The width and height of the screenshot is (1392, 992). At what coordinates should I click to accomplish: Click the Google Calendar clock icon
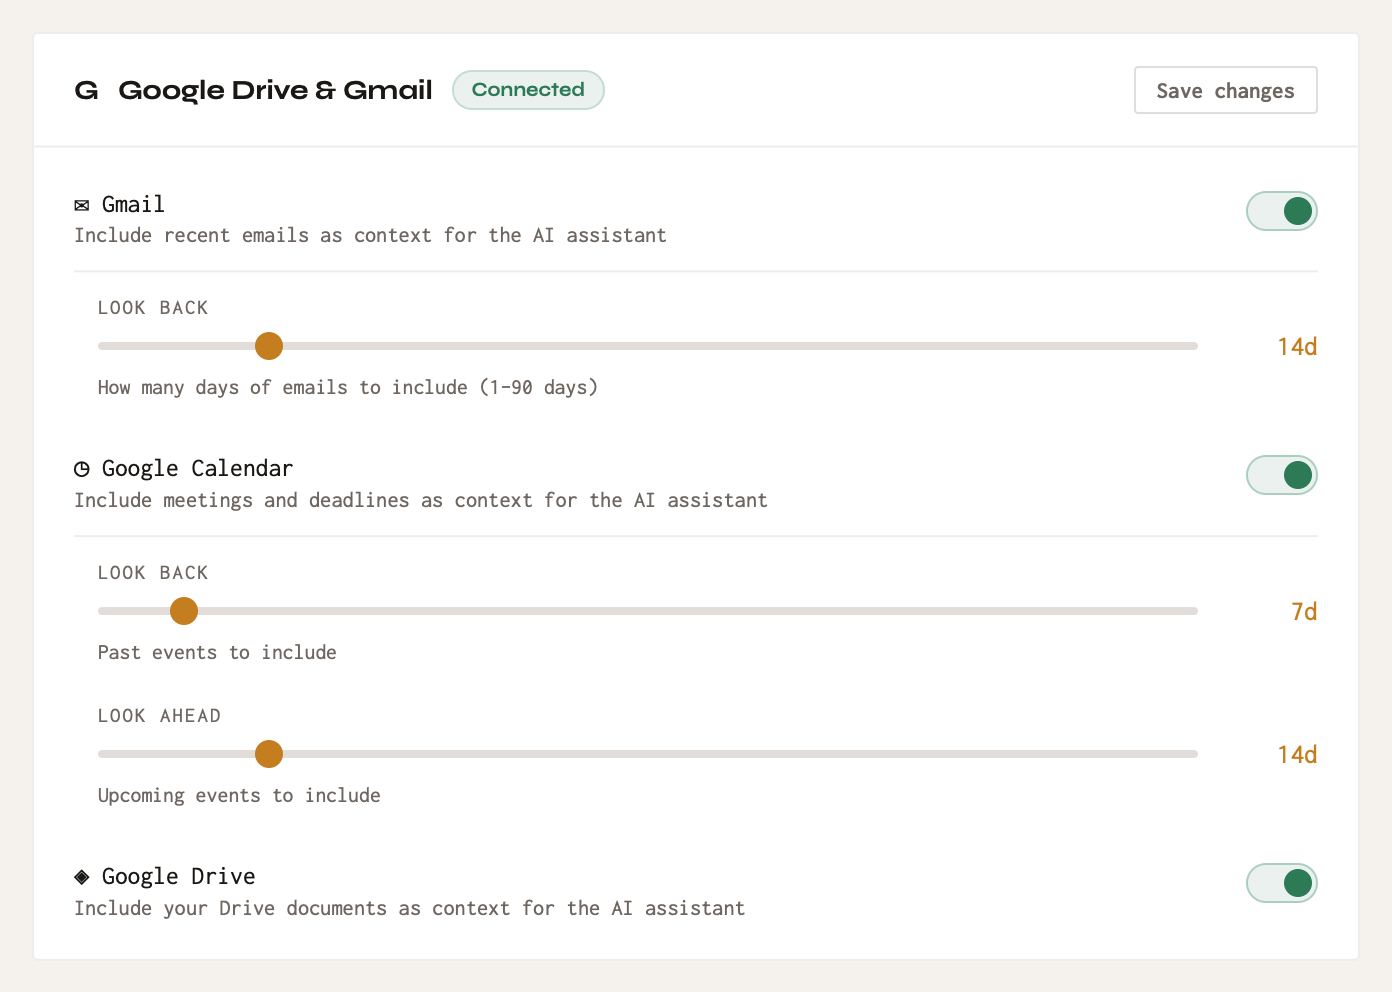pyautogui.click(x=82, y=469)
